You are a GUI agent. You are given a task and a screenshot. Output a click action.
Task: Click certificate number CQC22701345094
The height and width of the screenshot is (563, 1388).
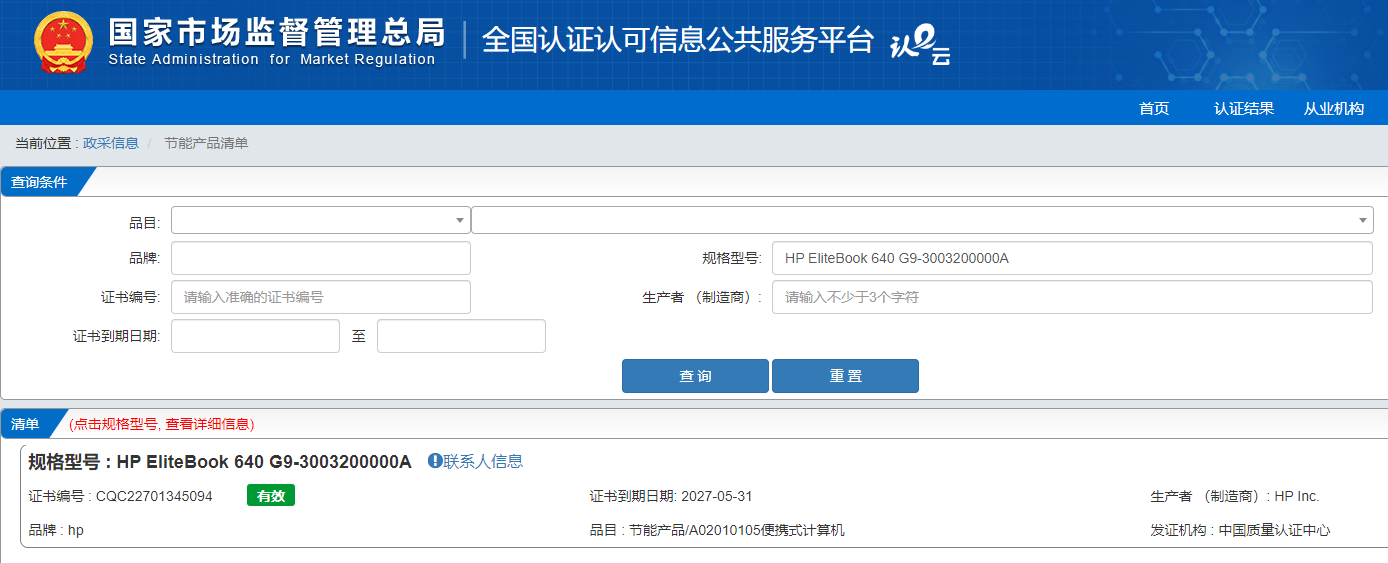154,496
